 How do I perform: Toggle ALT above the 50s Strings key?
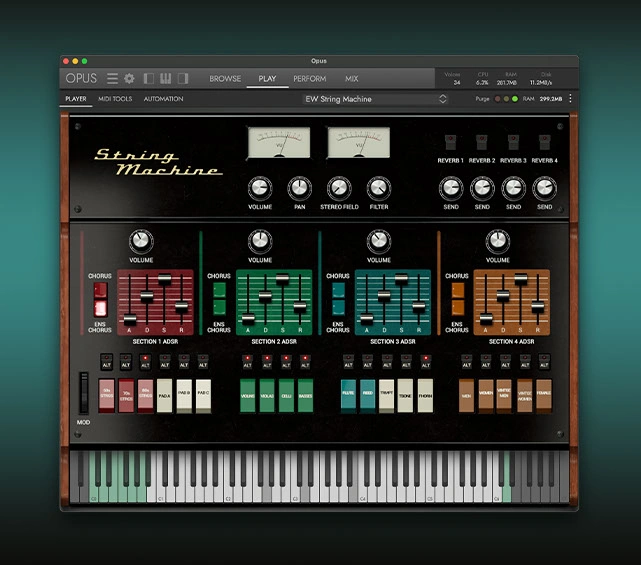[x=106, y=362]
